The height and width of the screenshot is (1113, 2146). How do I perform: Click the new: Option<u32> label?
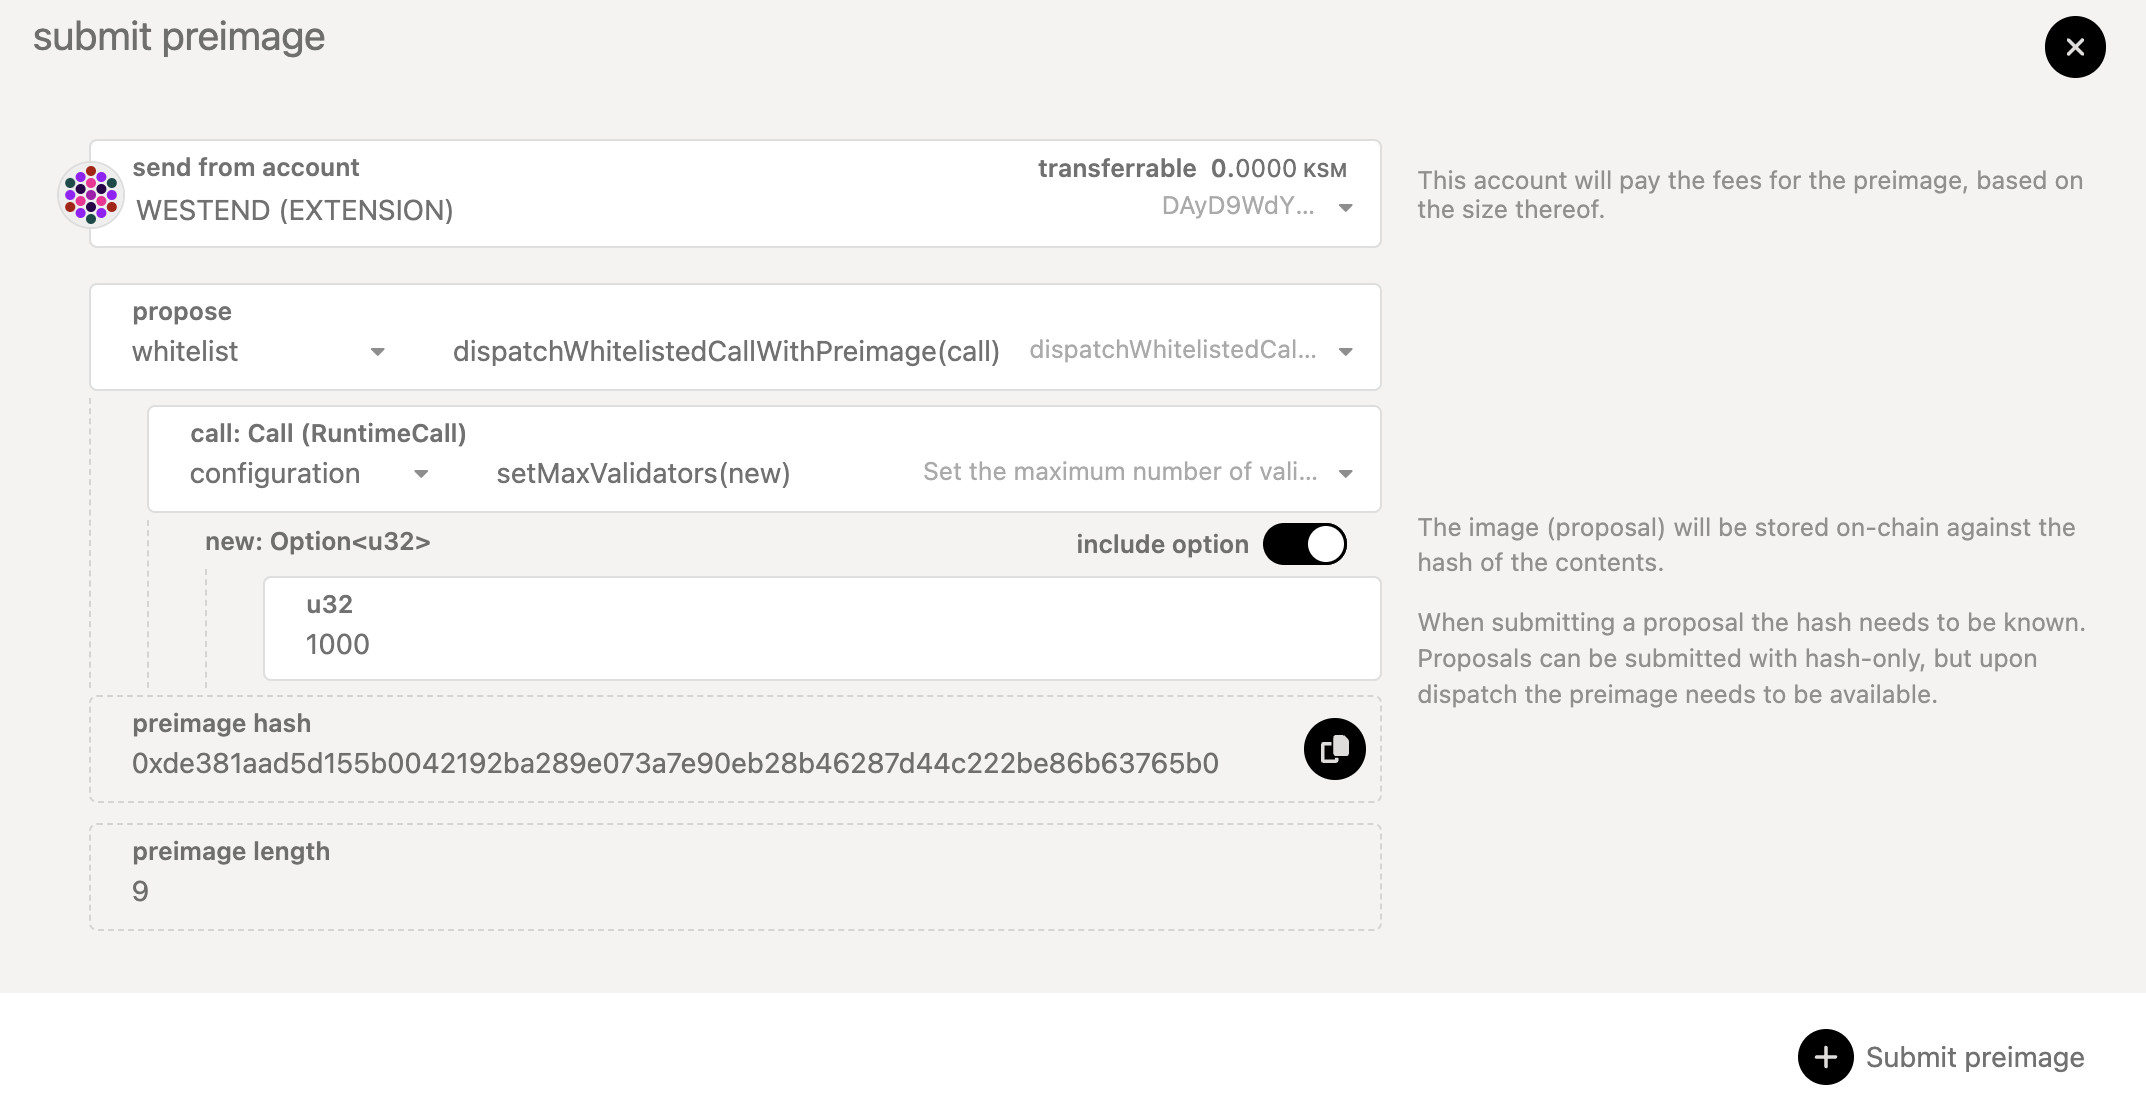point(318,541)
